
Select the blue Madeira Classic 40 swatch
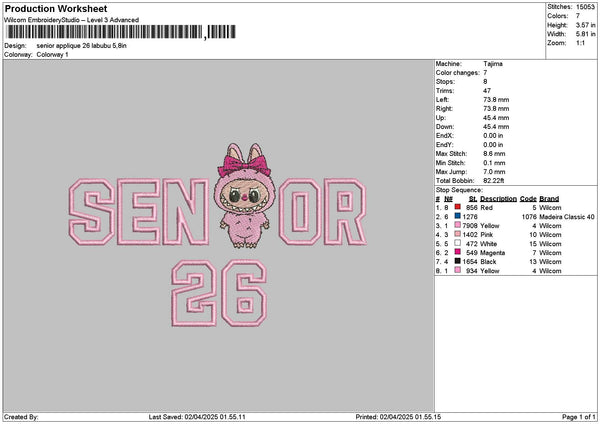pos(457,216)
